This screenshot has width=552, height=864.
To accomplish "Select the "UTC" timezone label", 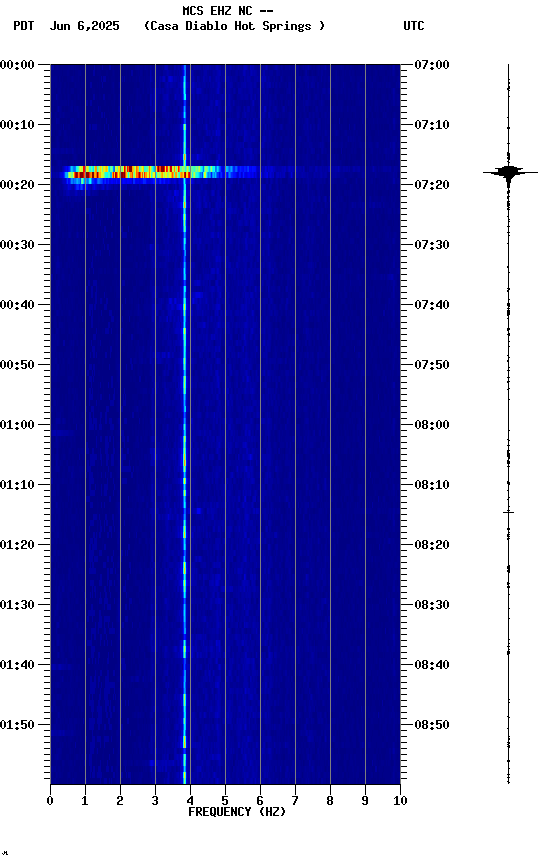I will 414,26.
